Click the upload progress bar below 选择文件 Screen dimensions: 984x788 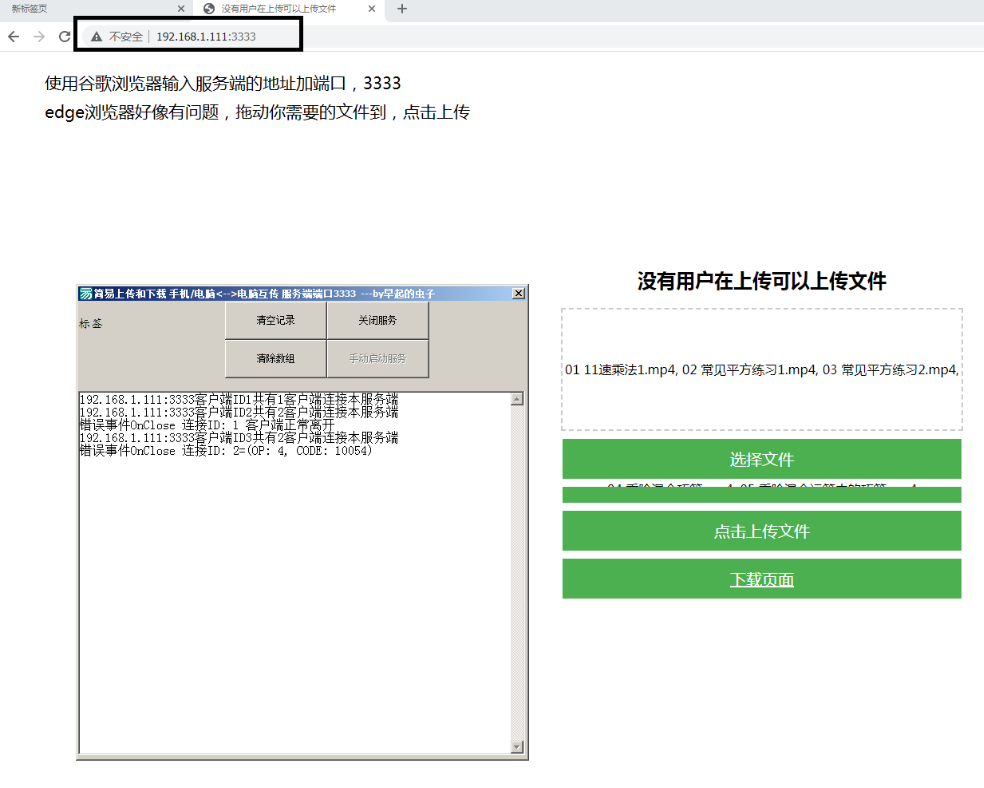761,492
